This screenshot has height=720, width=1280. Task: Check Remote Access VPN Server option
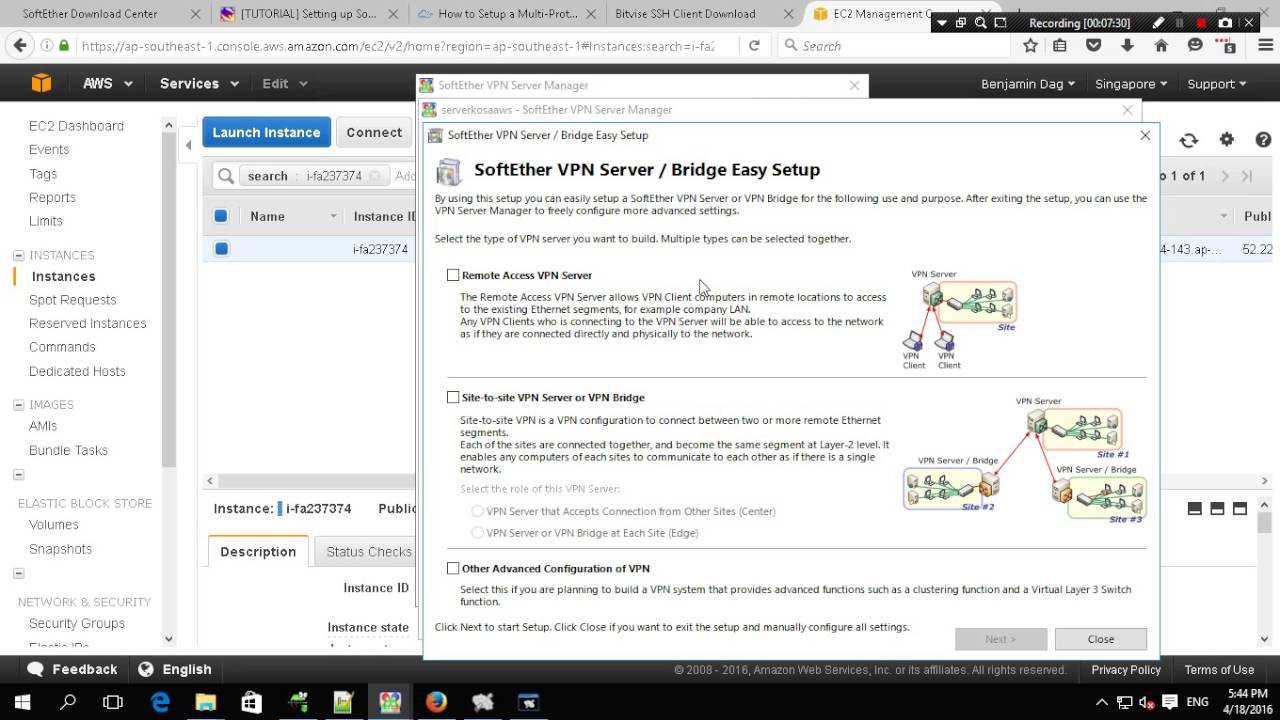coord(453,275)
